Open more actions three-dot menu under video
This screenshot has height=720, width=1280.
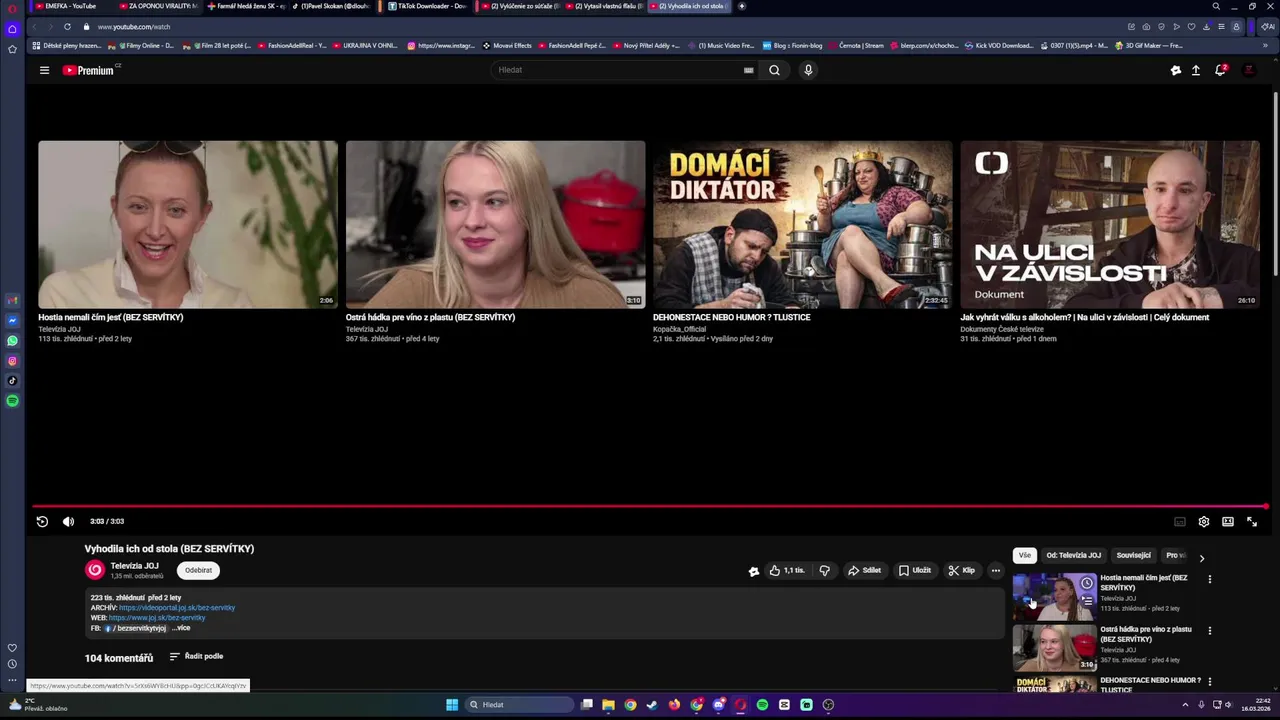(995, 570)
